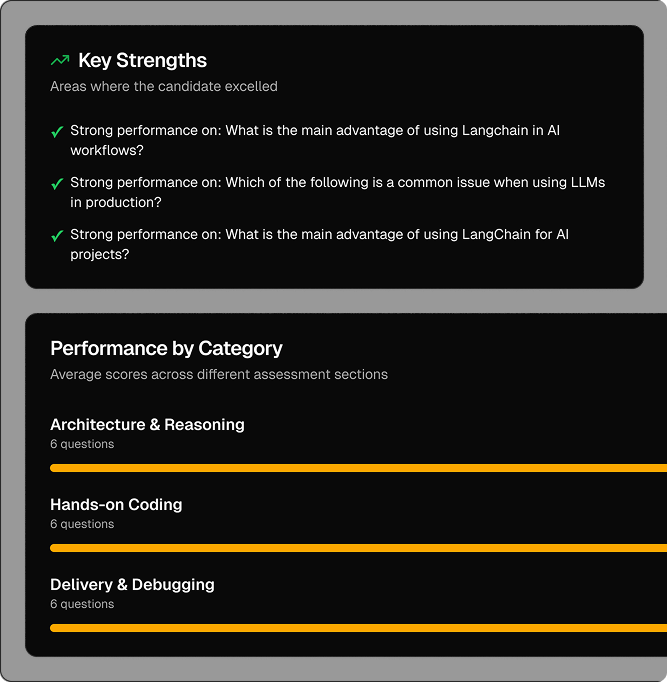Screen dimensions: 667x682
Task: Select the Delivery & Debugging category label
Action: point(132,585)
